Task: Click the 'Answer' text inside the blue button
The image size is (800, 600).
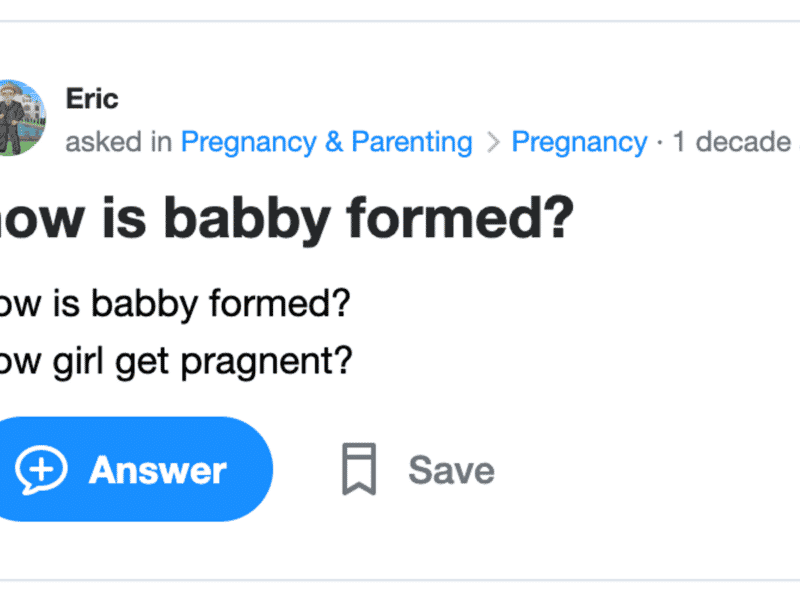Action: [158, 470]
